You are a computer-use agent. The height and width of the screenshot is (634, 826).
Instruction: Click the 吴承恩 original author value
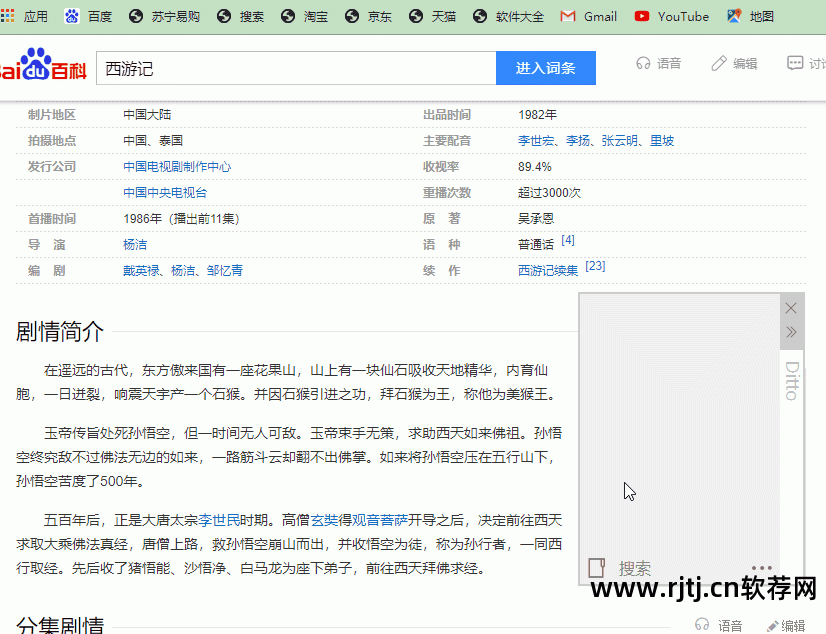[x=536, y=219]
